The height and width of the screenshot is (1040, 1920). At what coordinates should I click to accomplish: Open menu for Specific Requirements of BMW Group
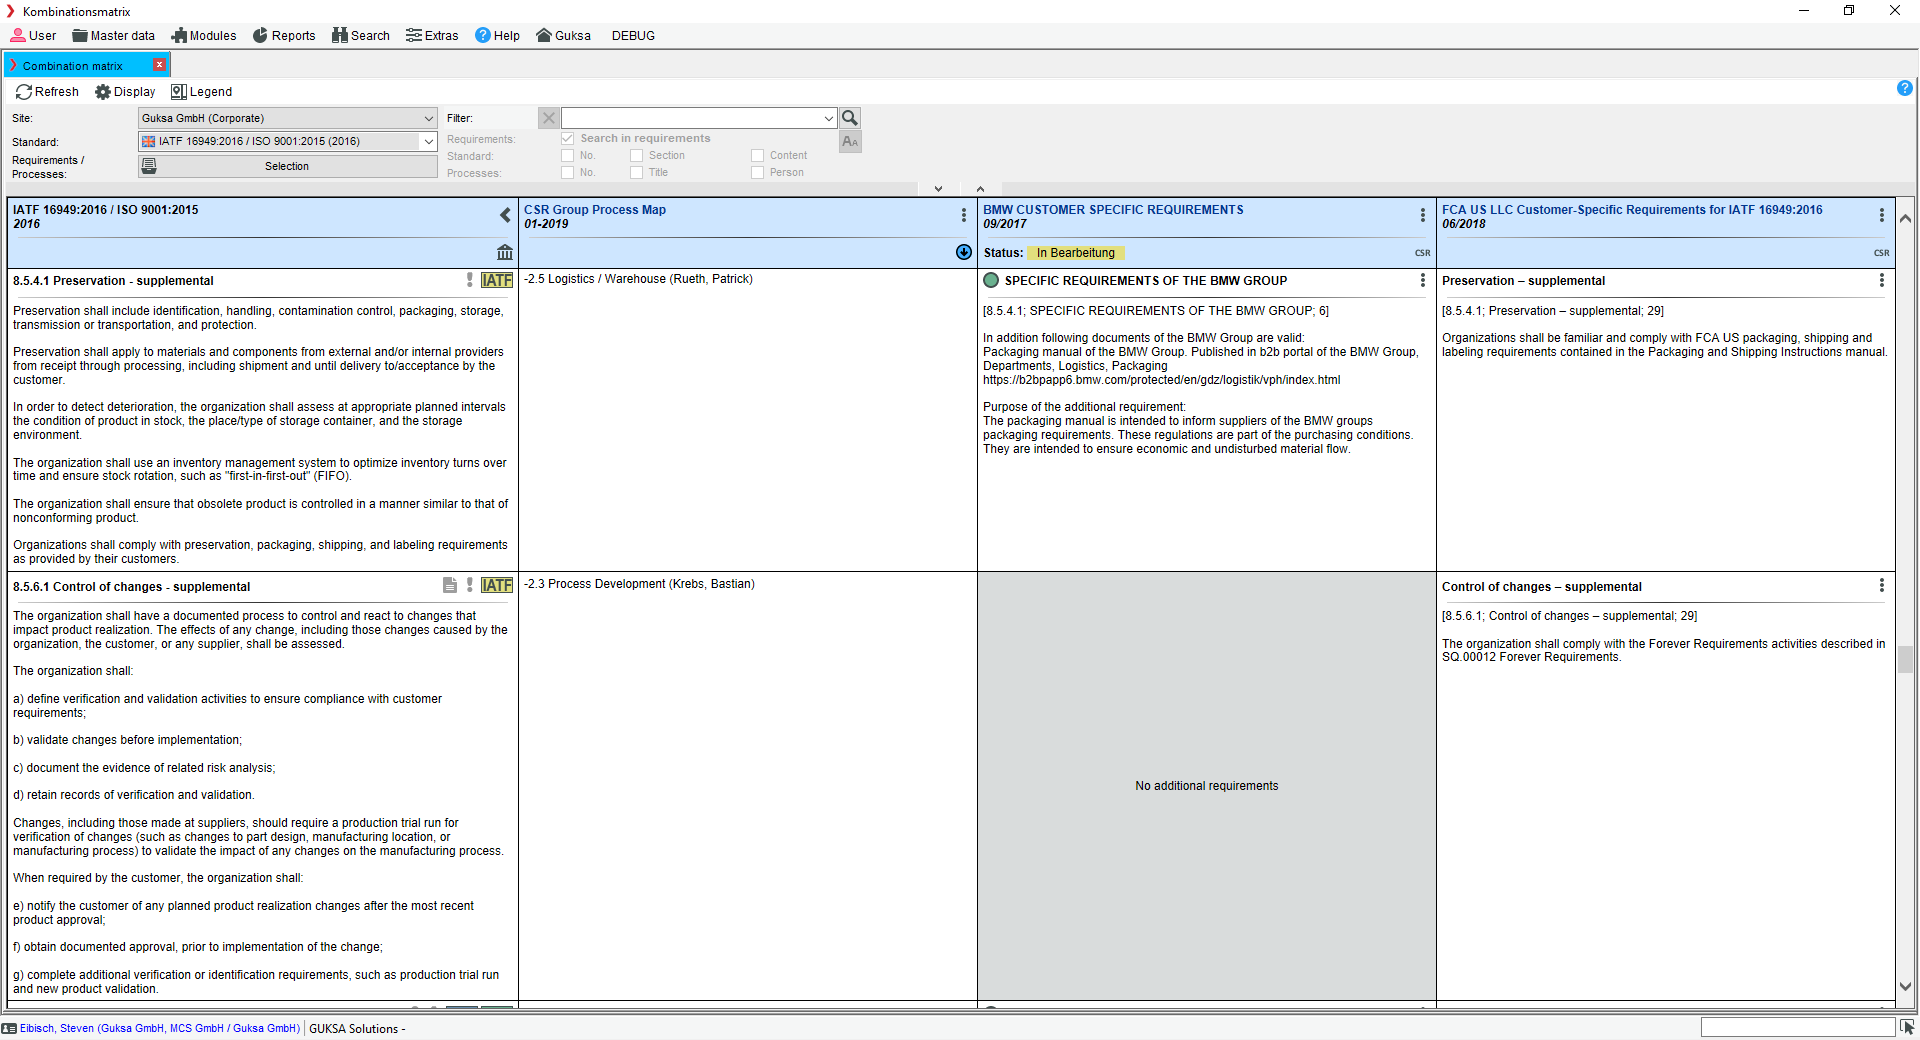pyautogui.click(x=1423, y=280)
